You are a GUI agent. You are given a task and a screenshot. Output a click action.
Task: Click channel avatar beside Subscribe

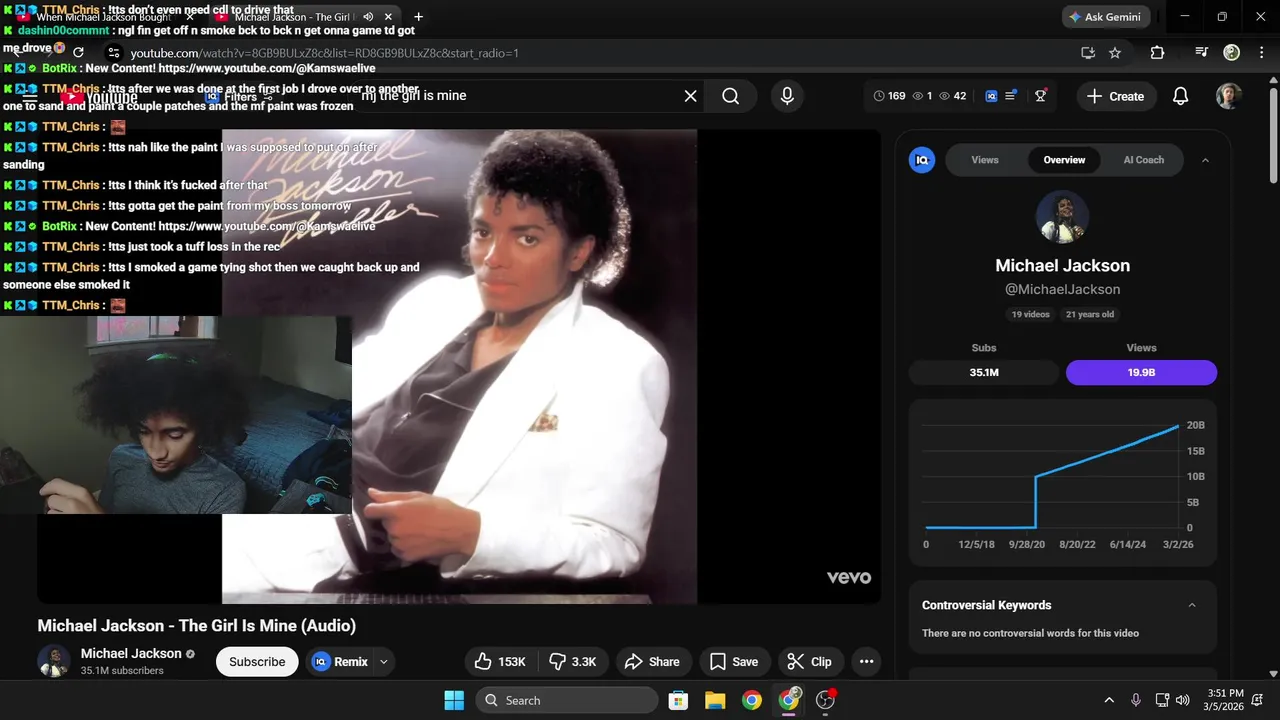(x=53, y=661)
